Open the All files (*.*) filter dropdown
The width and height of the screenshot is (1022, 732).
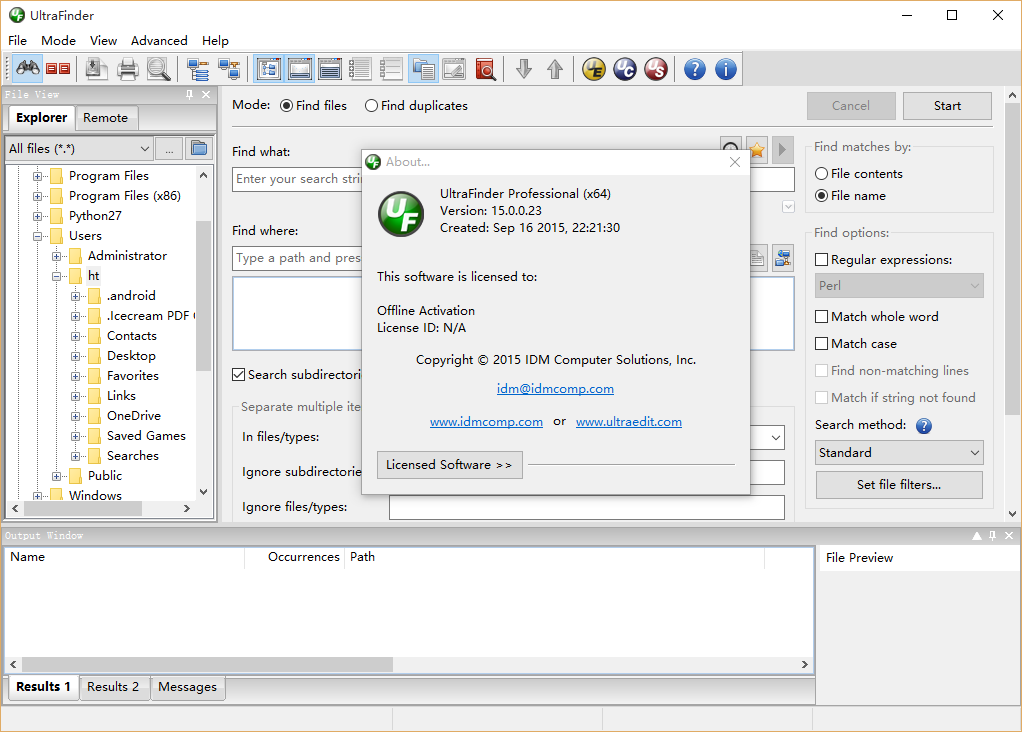pos(79,149)
